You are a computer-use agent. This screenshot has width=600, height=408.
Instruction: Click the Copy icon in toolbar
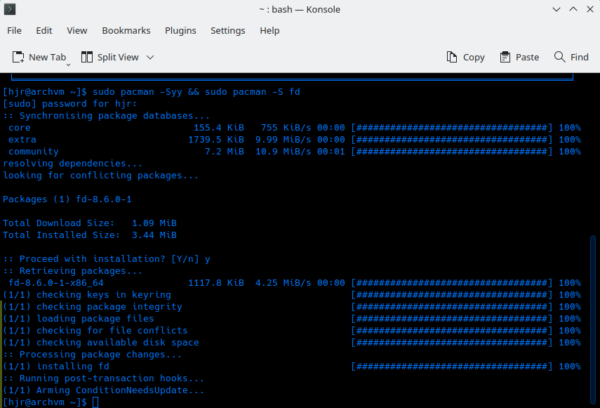(452, 57)
